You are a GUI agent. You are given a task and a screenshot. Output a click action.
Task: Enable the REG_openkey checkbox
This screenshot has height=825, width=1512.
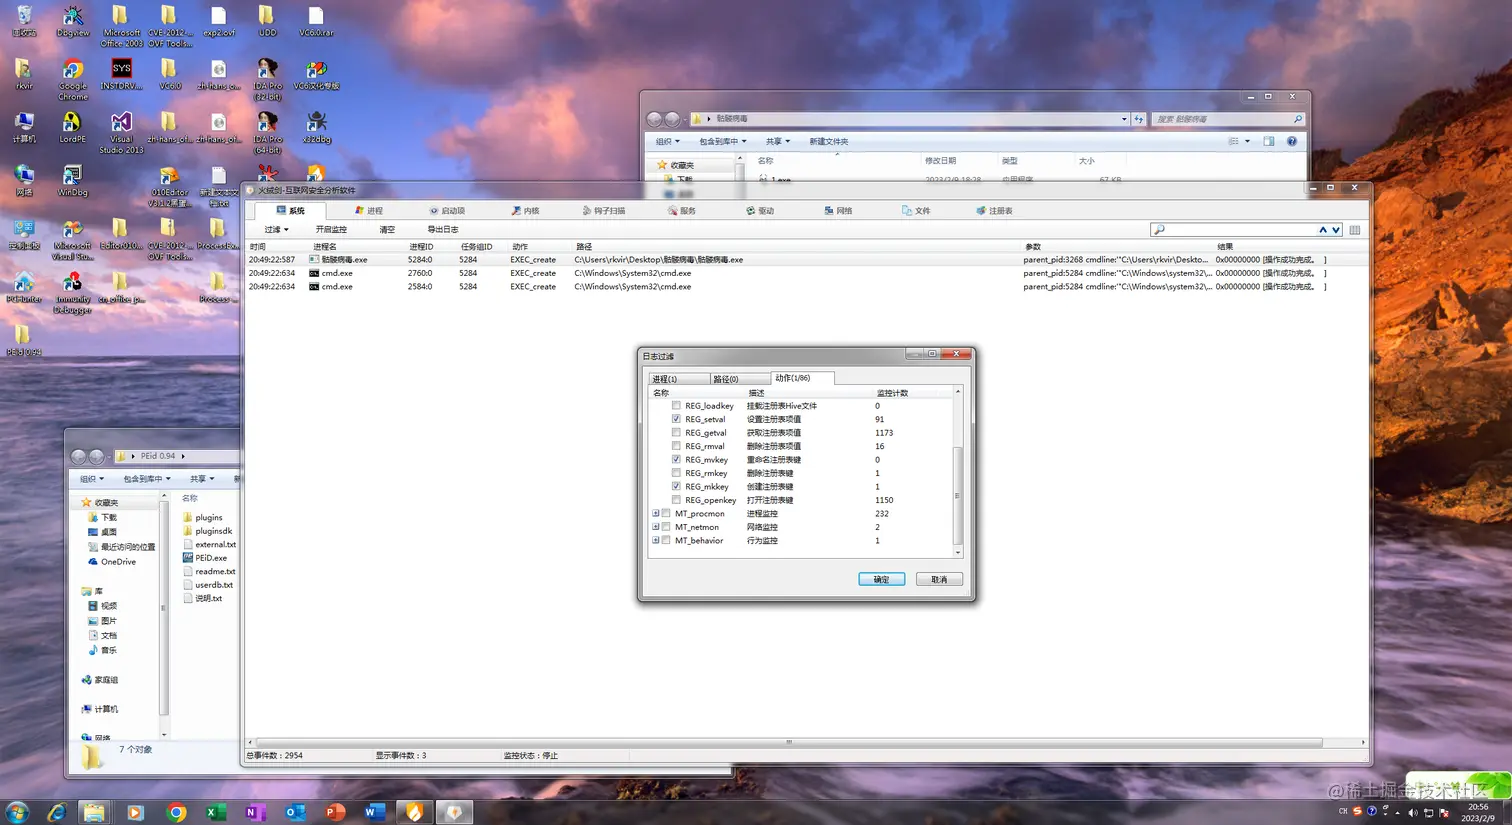coord(677,500)
